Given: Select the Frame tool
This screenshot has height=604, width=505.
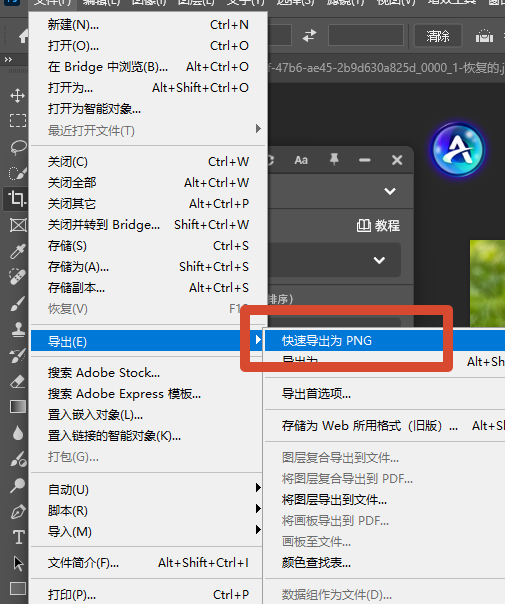Looking at the screenshot, I should tap(18, 225).
